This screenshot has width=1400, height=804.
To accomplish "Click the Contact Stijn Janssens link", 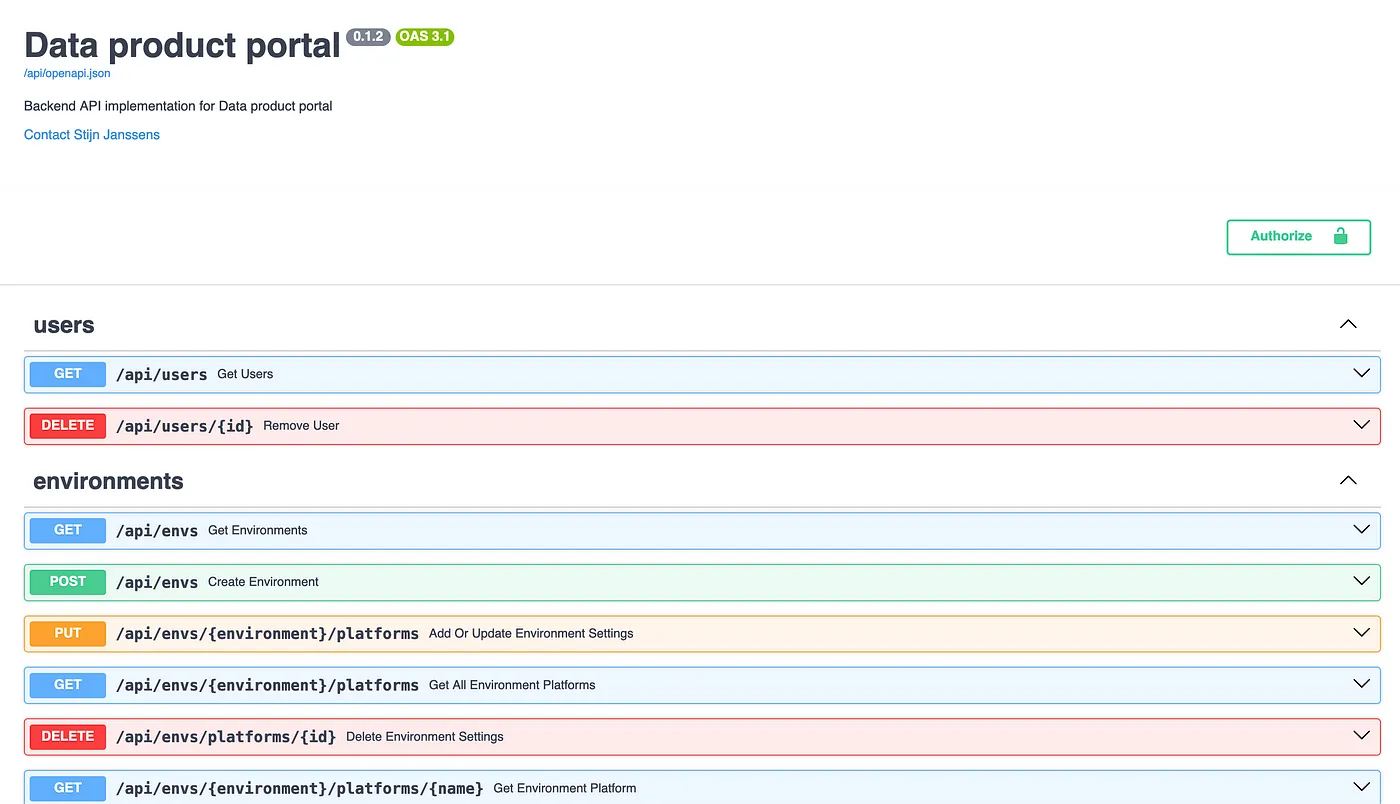I will (x=92, y=135).
